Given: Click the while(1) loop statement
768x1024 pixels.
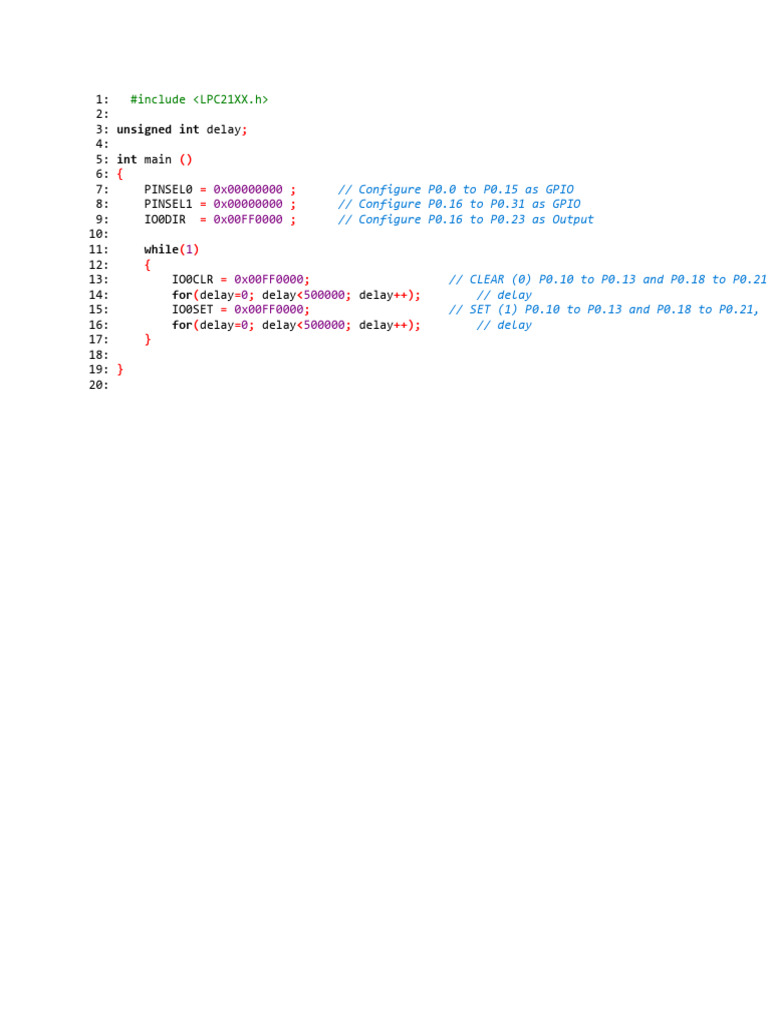Looking at the screenshot, I should tap(171, 249).
